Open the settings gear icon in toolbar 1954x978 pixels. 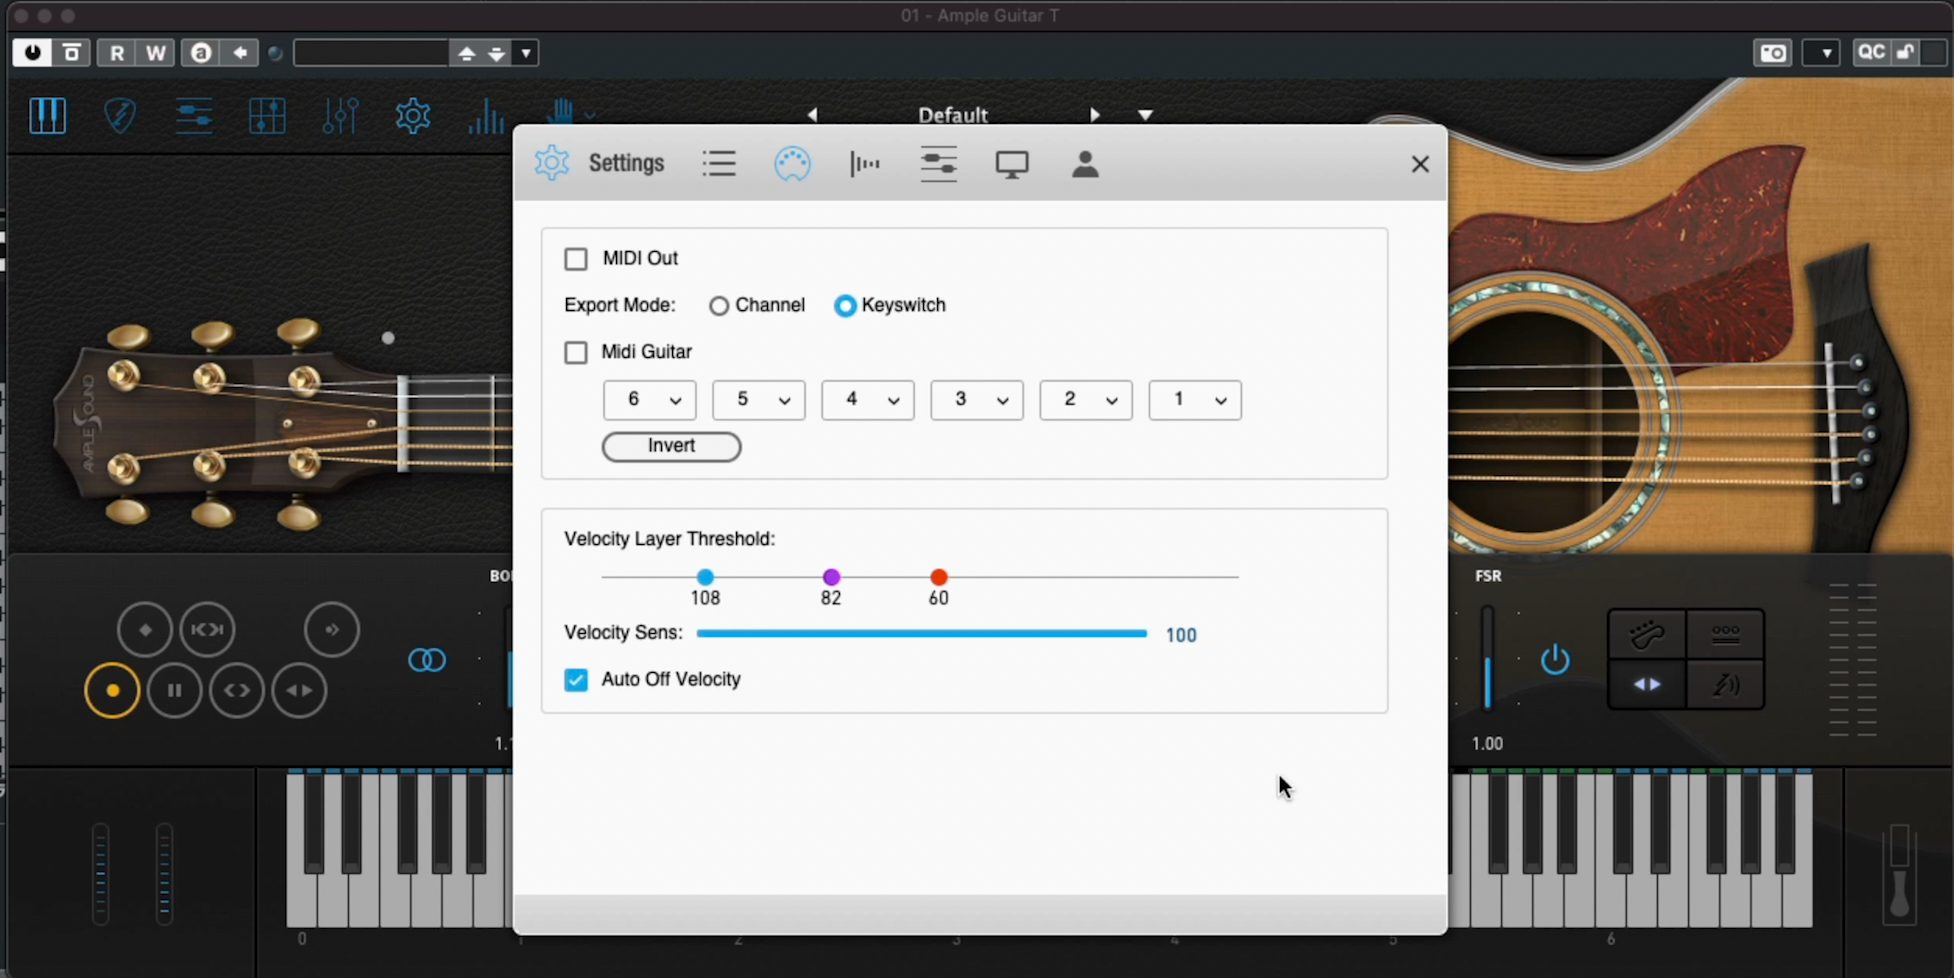tap(412, 117)
